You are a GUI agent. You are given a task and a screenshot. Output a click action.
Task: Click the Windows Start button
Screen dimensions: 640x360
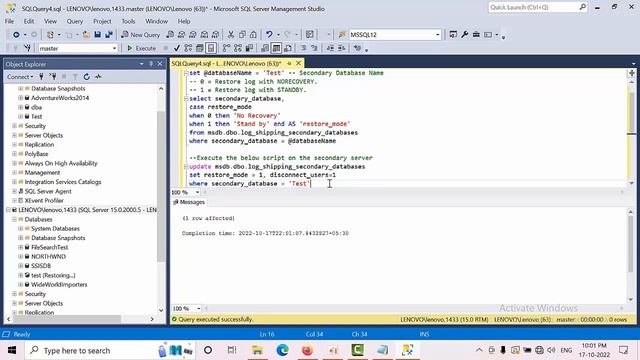tap(12, 350)
